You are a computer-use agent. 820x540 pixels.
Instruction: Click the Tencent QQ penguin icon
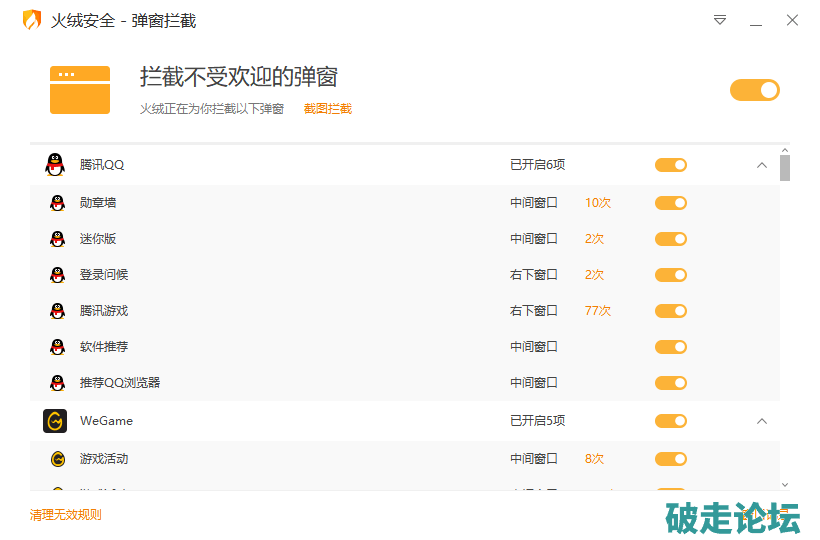click(55, 165)
